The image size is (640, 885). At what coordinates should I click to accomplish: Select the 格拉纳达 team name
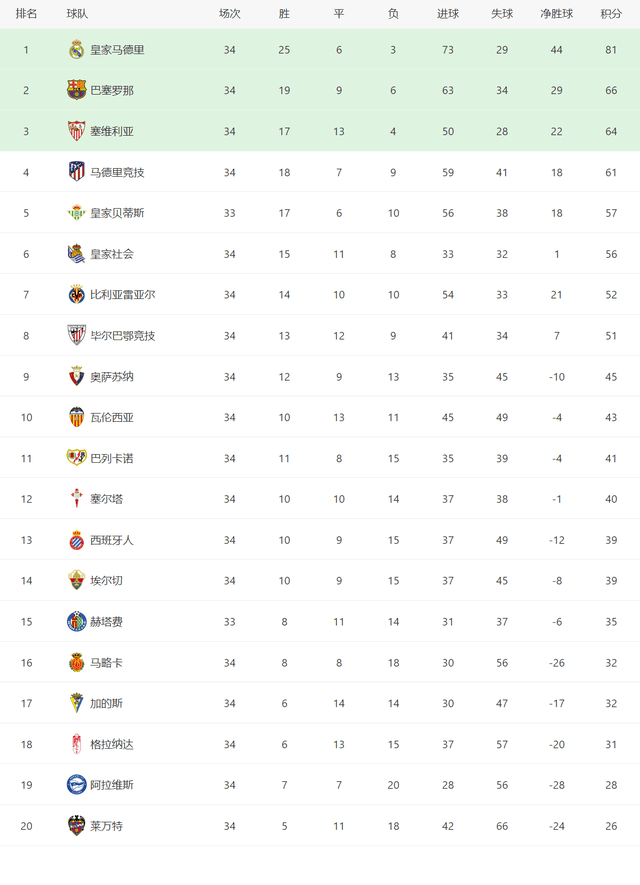click(112, 744)
